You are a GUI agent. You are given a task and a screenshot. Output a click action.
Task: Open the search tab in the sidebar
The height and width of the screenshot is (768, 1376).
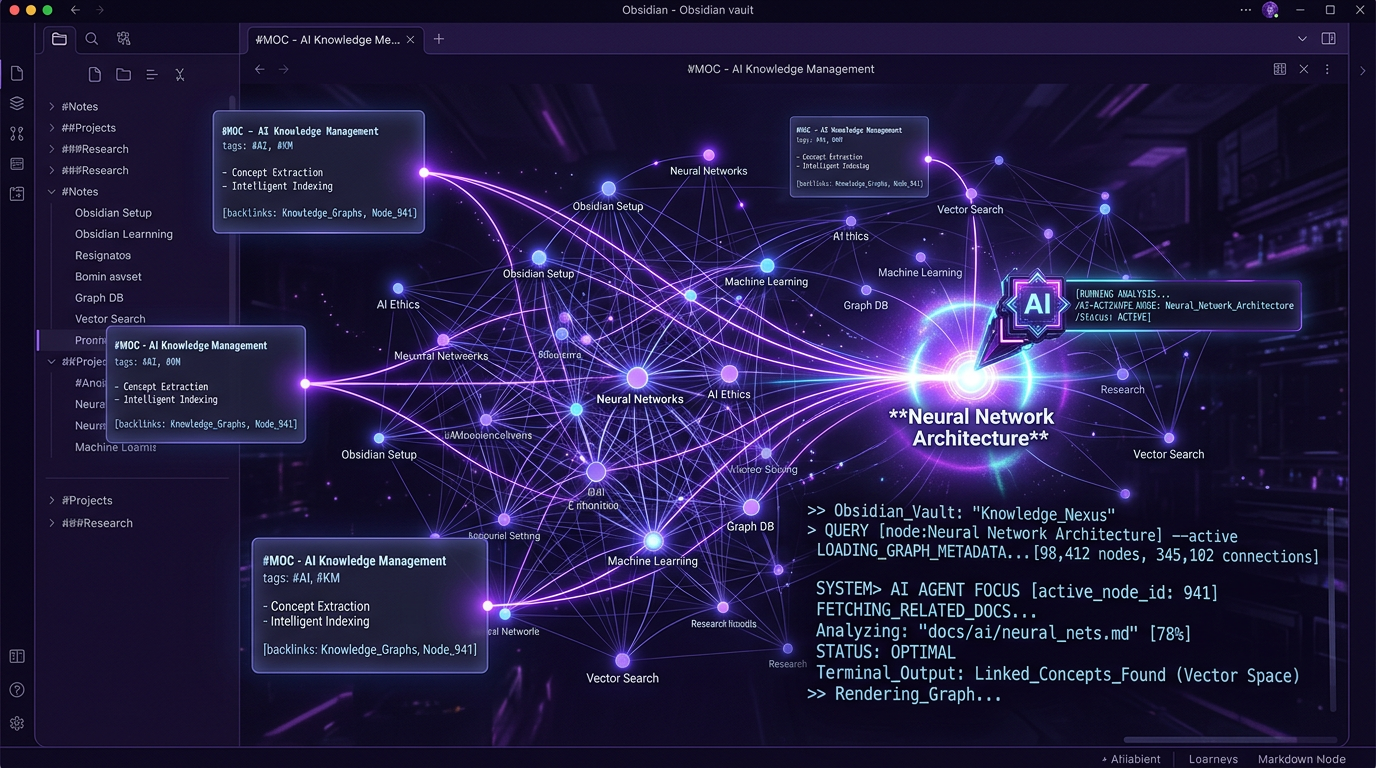coord(92,39)
